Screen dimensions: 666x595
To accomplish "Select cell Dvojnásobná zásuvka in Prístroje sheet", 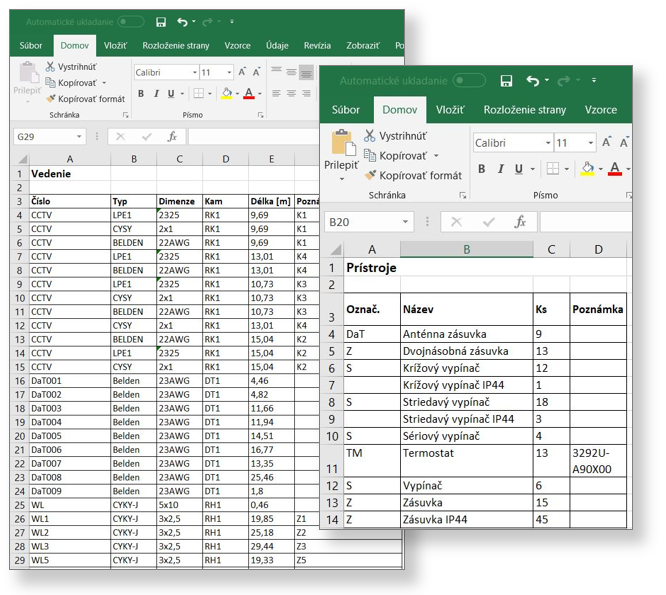I will (x=466, y=351).
